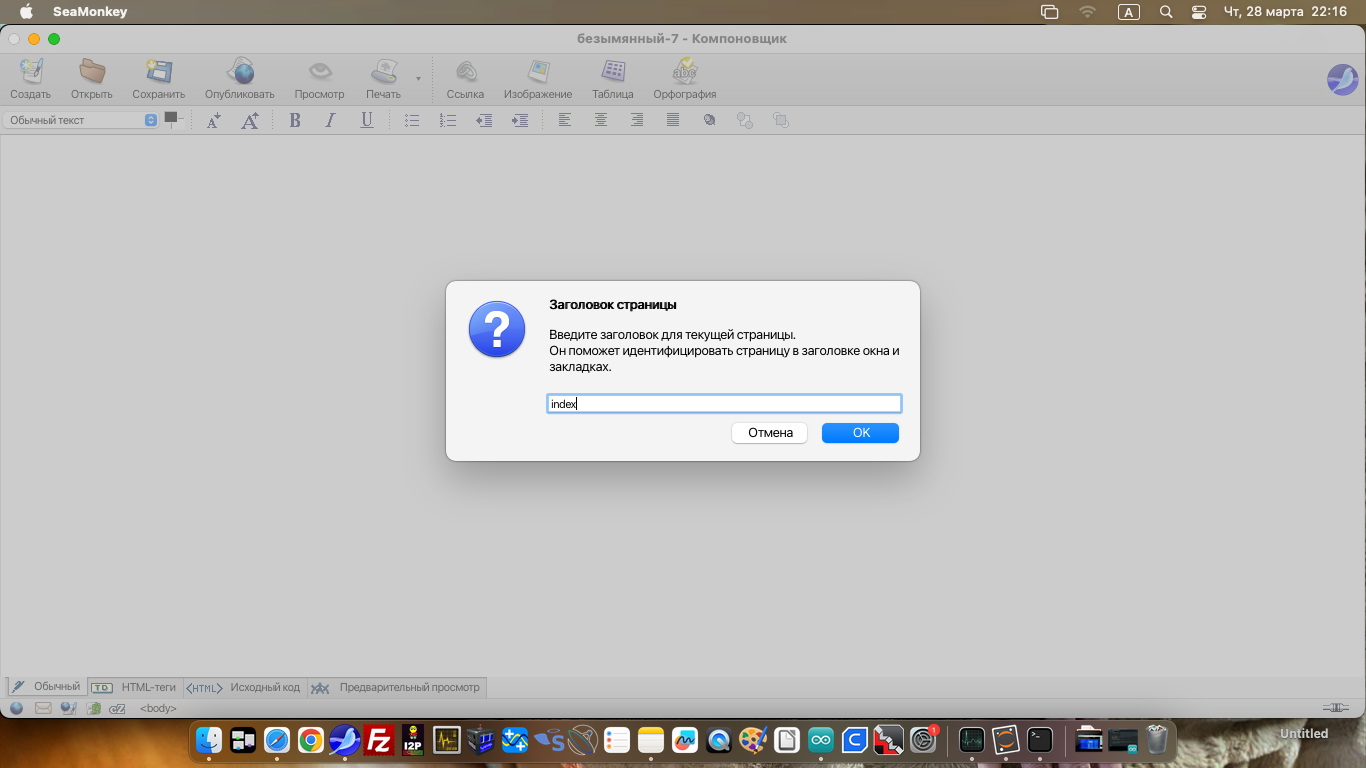This screenshot has width=1366, height=768.
Task: Click the Ссылка (Link) toolbar icon
Action: (465, 72)
